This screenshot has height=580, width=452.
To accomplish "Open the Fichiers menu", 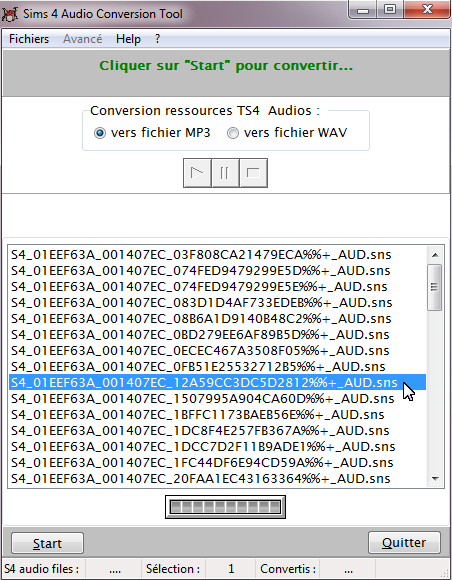I will pyautogui.click(x=29, y=39).
